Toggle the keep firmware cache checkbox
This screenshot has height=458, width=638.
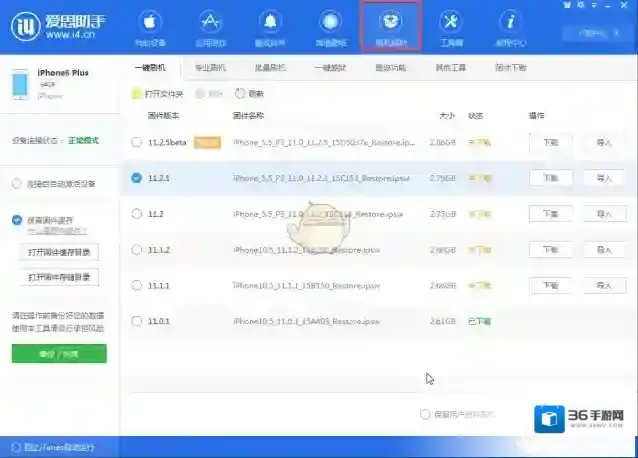point(17,220)
